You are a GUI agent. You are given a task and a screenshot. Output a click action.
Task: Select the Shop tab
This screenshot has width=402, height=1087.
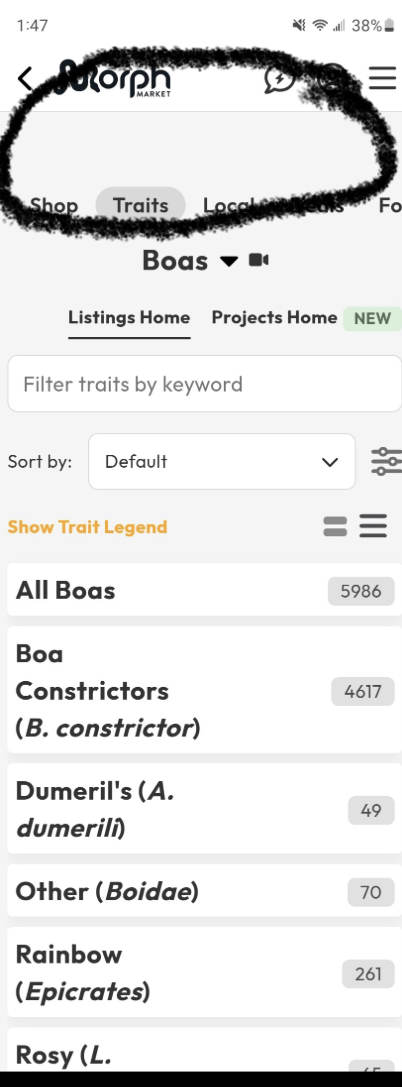pos(54,205)
